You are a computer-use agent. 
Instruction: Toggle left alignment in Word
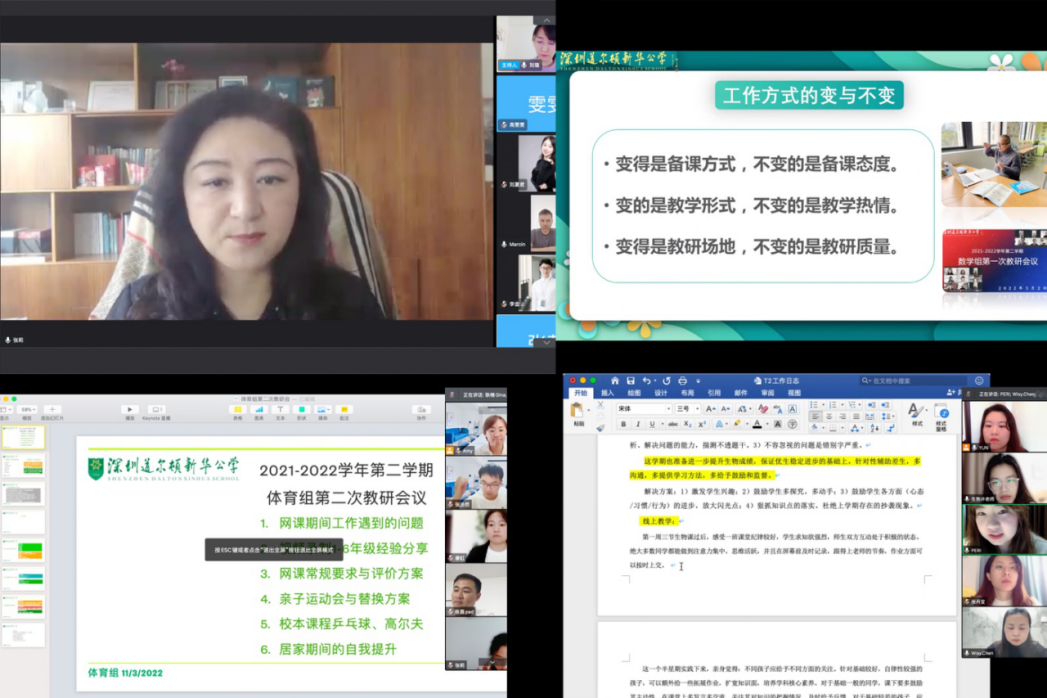pos(815,416)
